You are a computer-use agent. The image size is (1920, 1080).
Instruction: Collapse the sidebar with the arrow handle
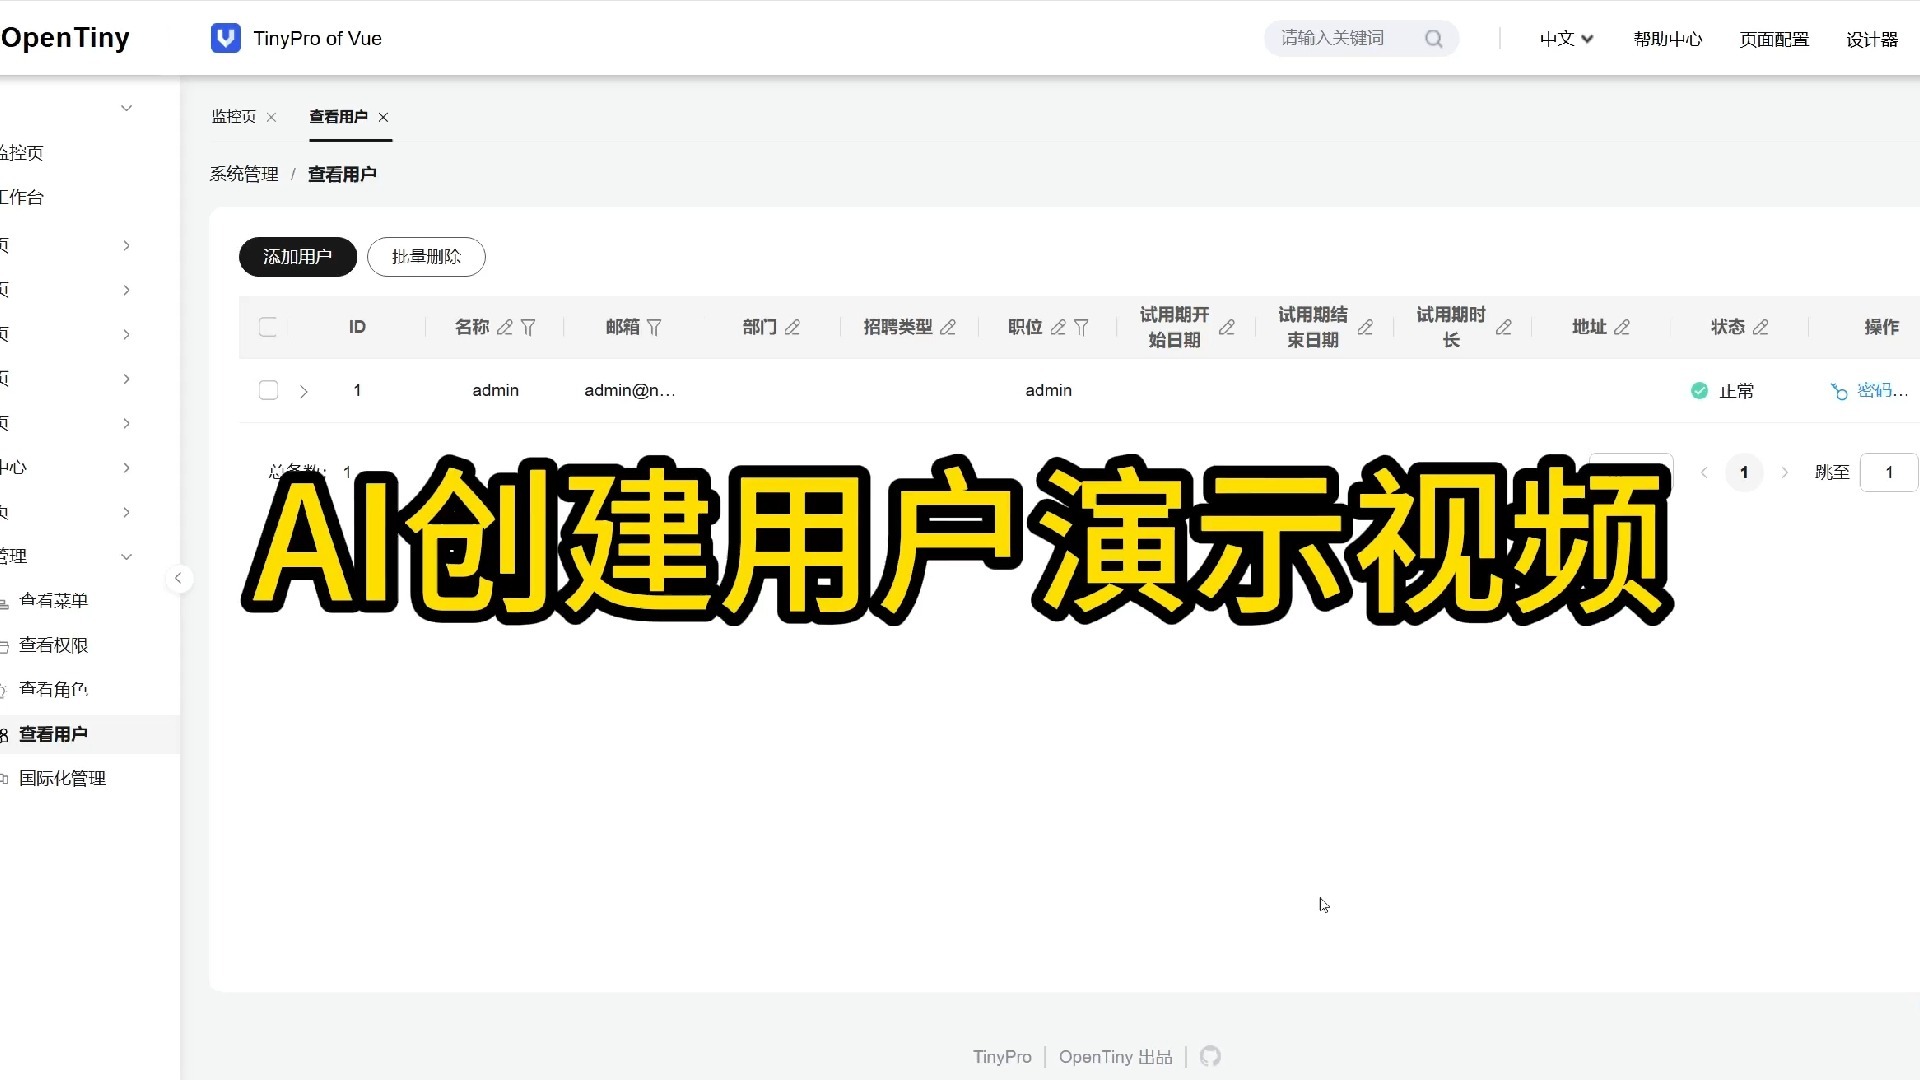click(x=178, y=578)
